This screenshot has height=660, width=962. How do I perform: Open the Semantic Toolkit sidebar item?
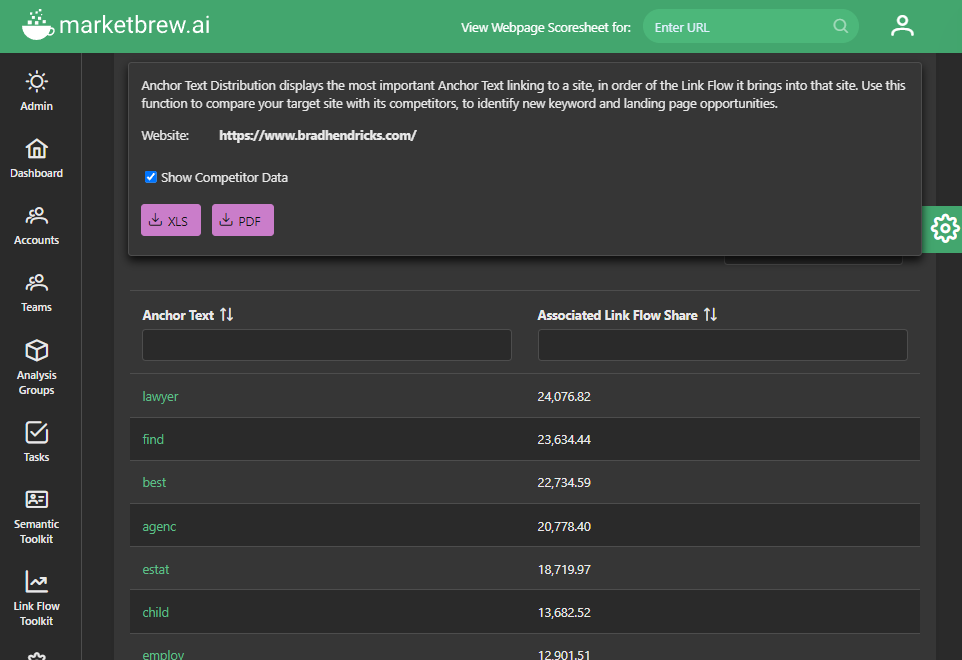click(37, 515)
